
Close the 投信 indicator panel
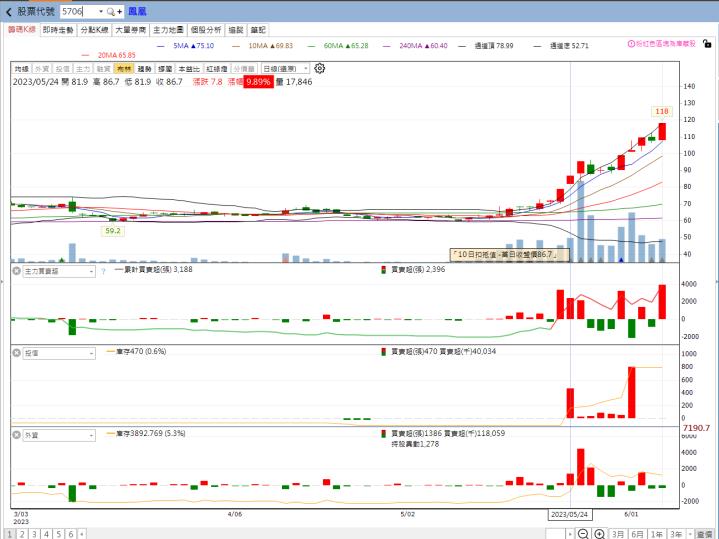pyautogui.click(x=16, y=352)
